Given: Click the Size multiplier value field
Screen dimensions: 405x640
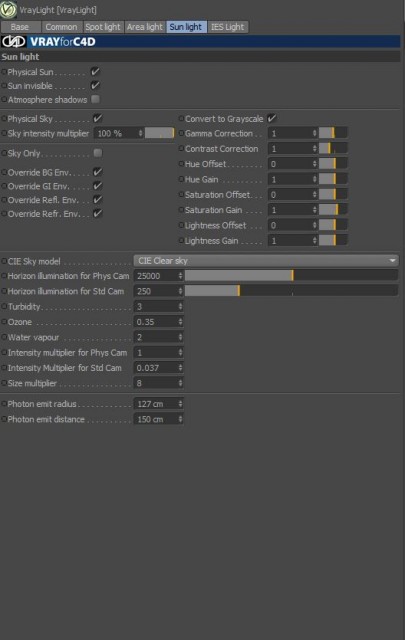Looking at the screenshot, I should pyautogui.click(x=156, y=383).
